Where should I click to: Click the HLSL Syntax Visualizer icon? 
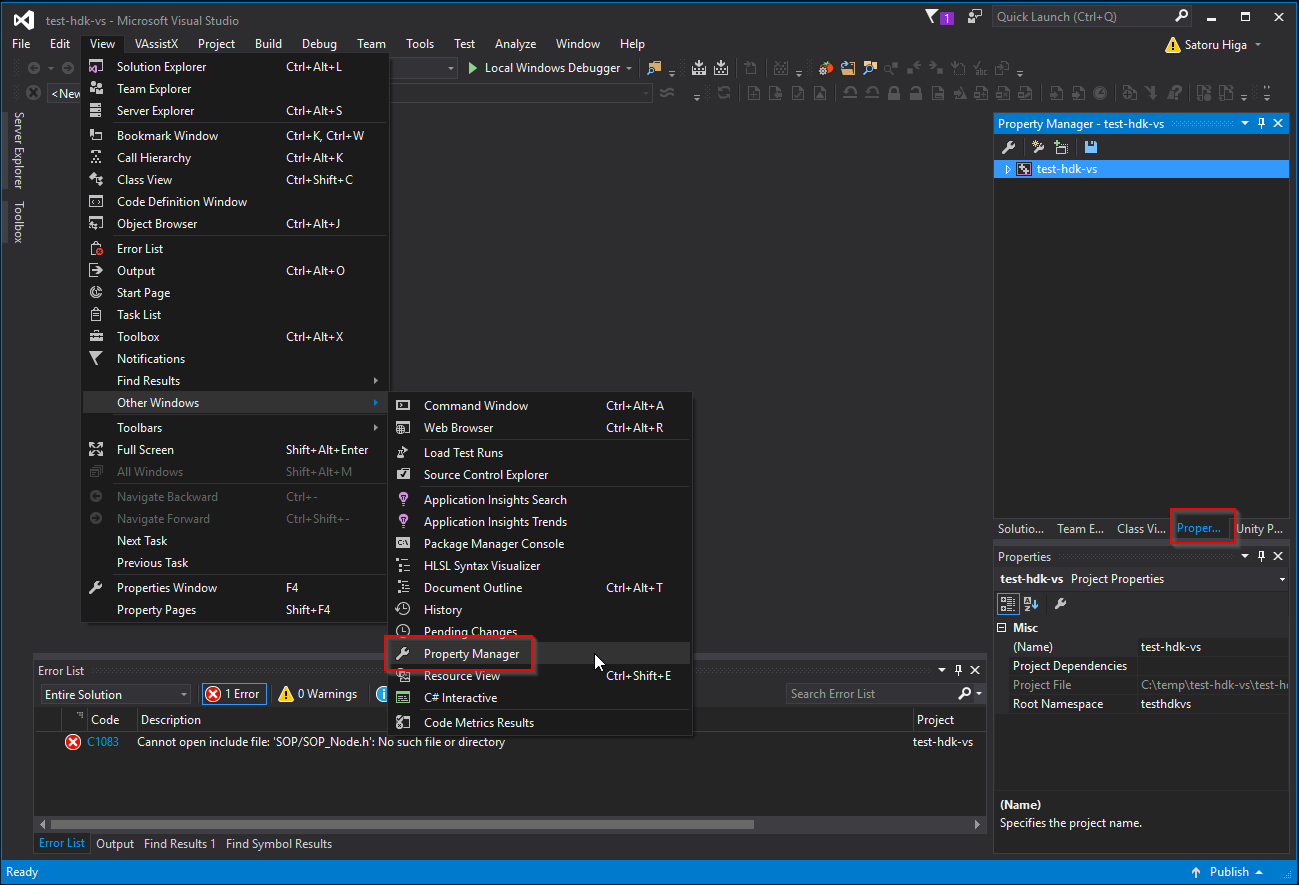coord(404,566)
